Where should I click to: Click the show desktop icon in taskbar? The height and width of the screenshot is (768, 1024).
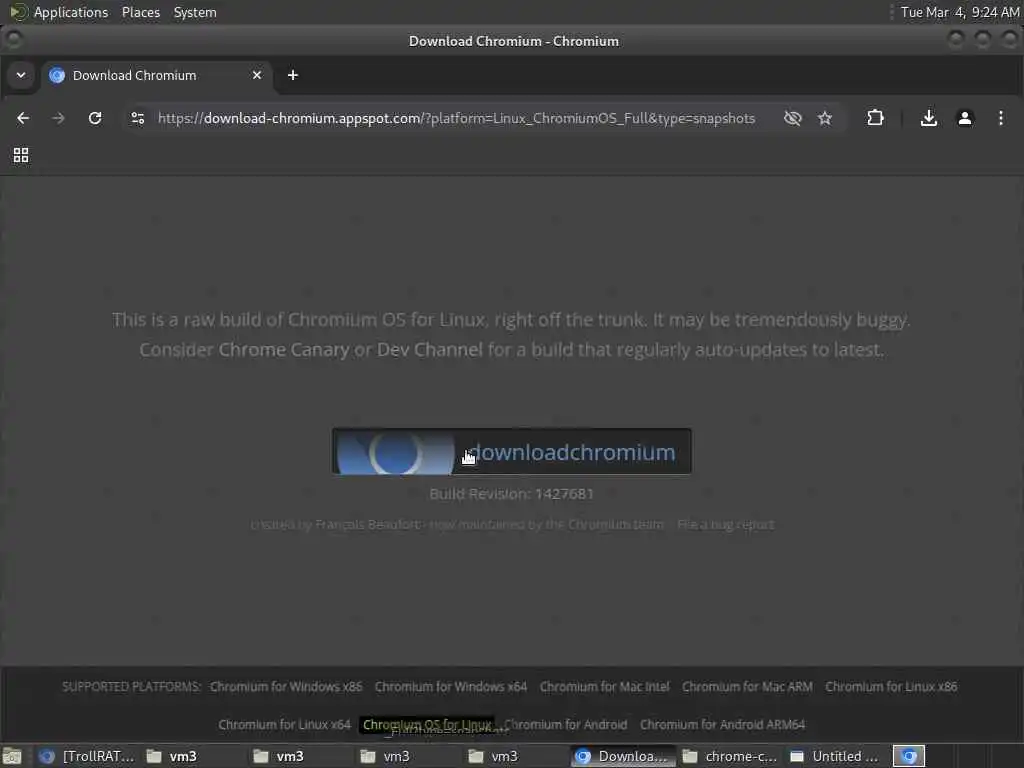(12, 756)
